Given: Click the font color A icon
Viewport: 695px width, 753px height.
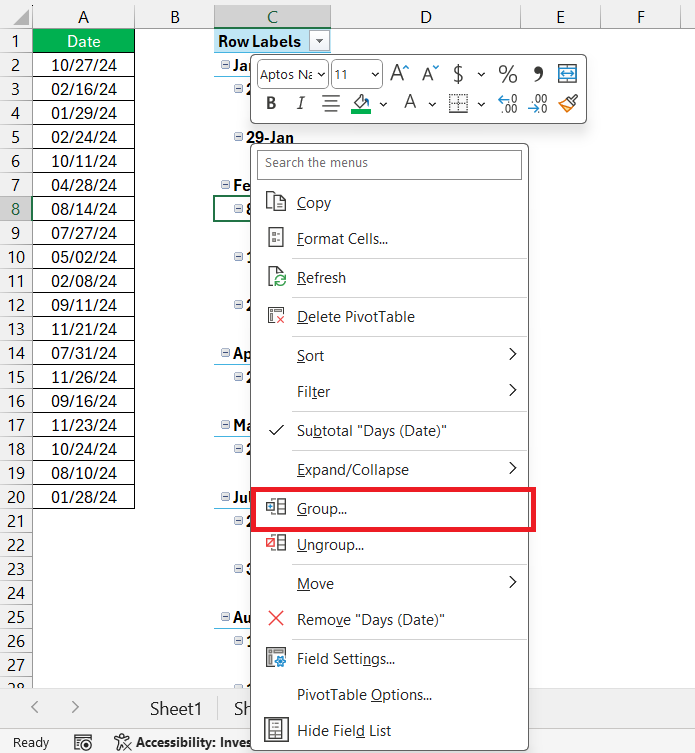Looking at the screenshot, I should coord(410,103).
